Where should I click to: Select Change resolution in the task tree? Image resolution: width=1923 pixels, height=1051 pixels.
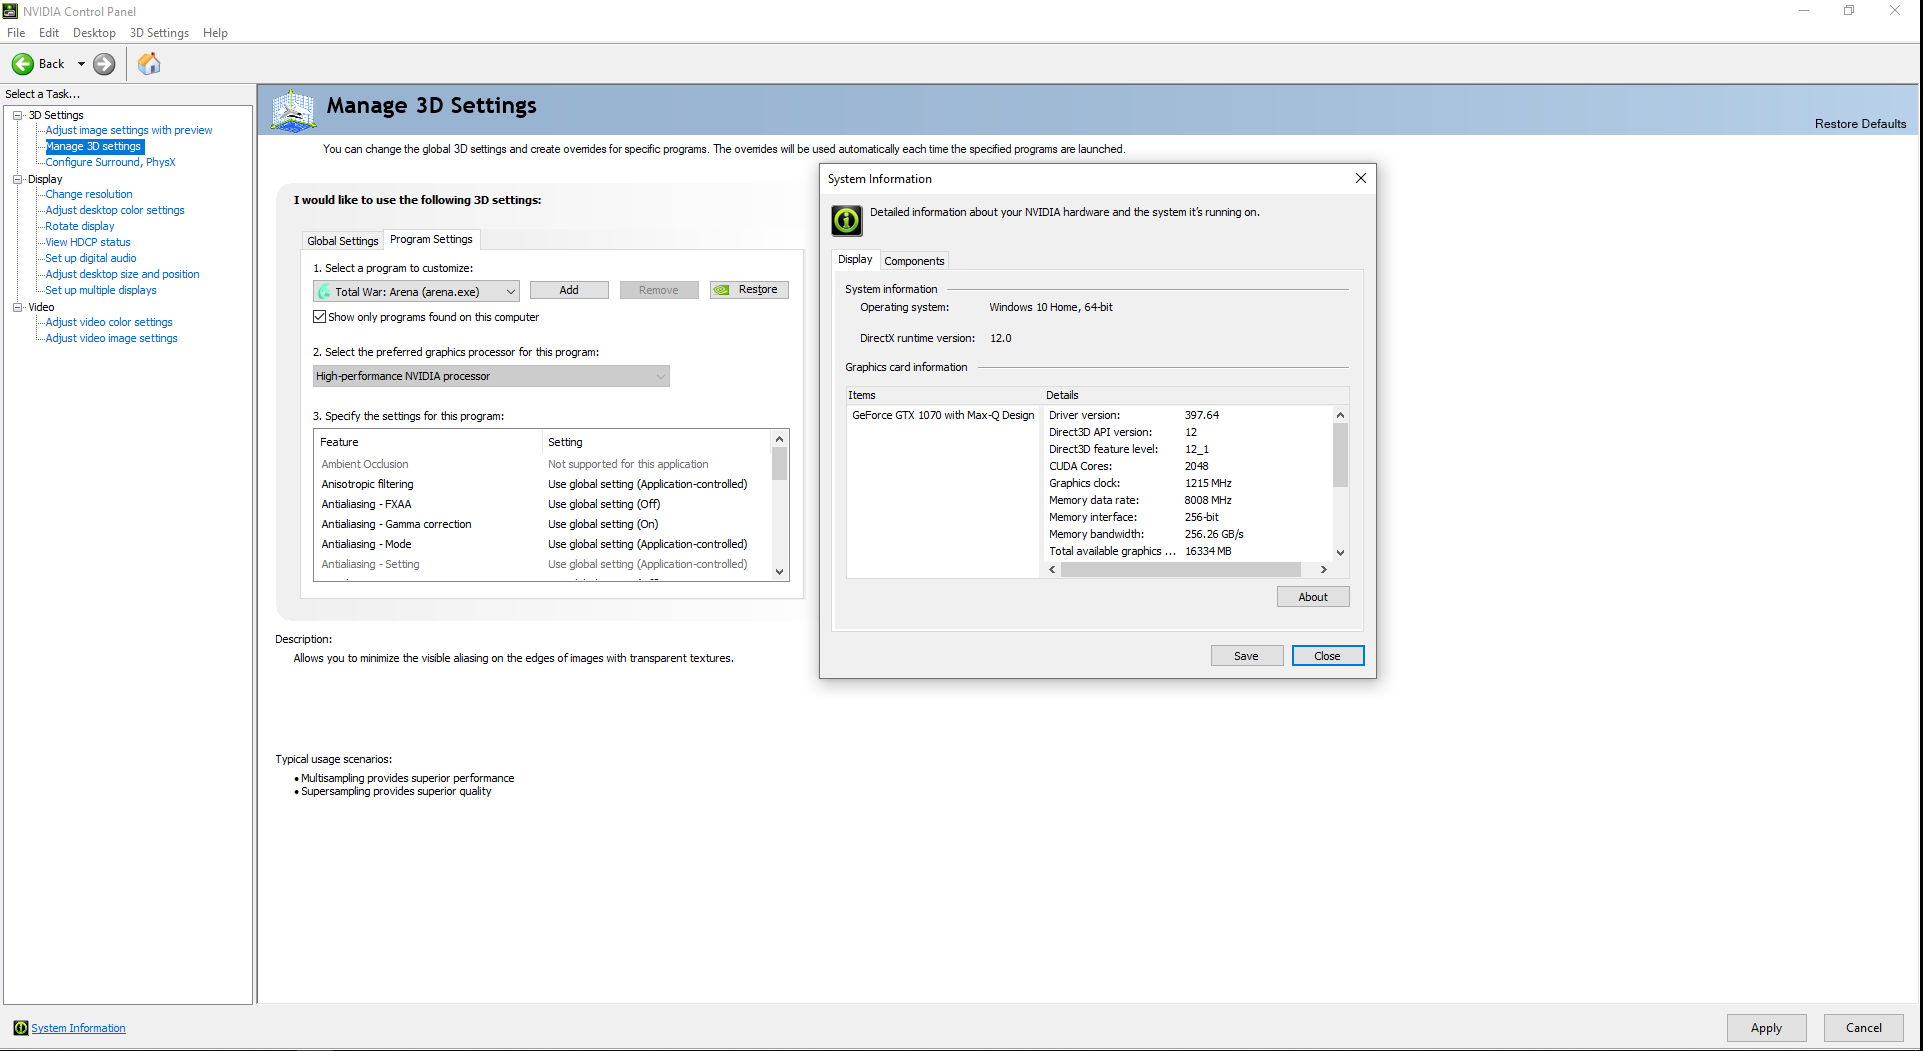coord(89,194)
